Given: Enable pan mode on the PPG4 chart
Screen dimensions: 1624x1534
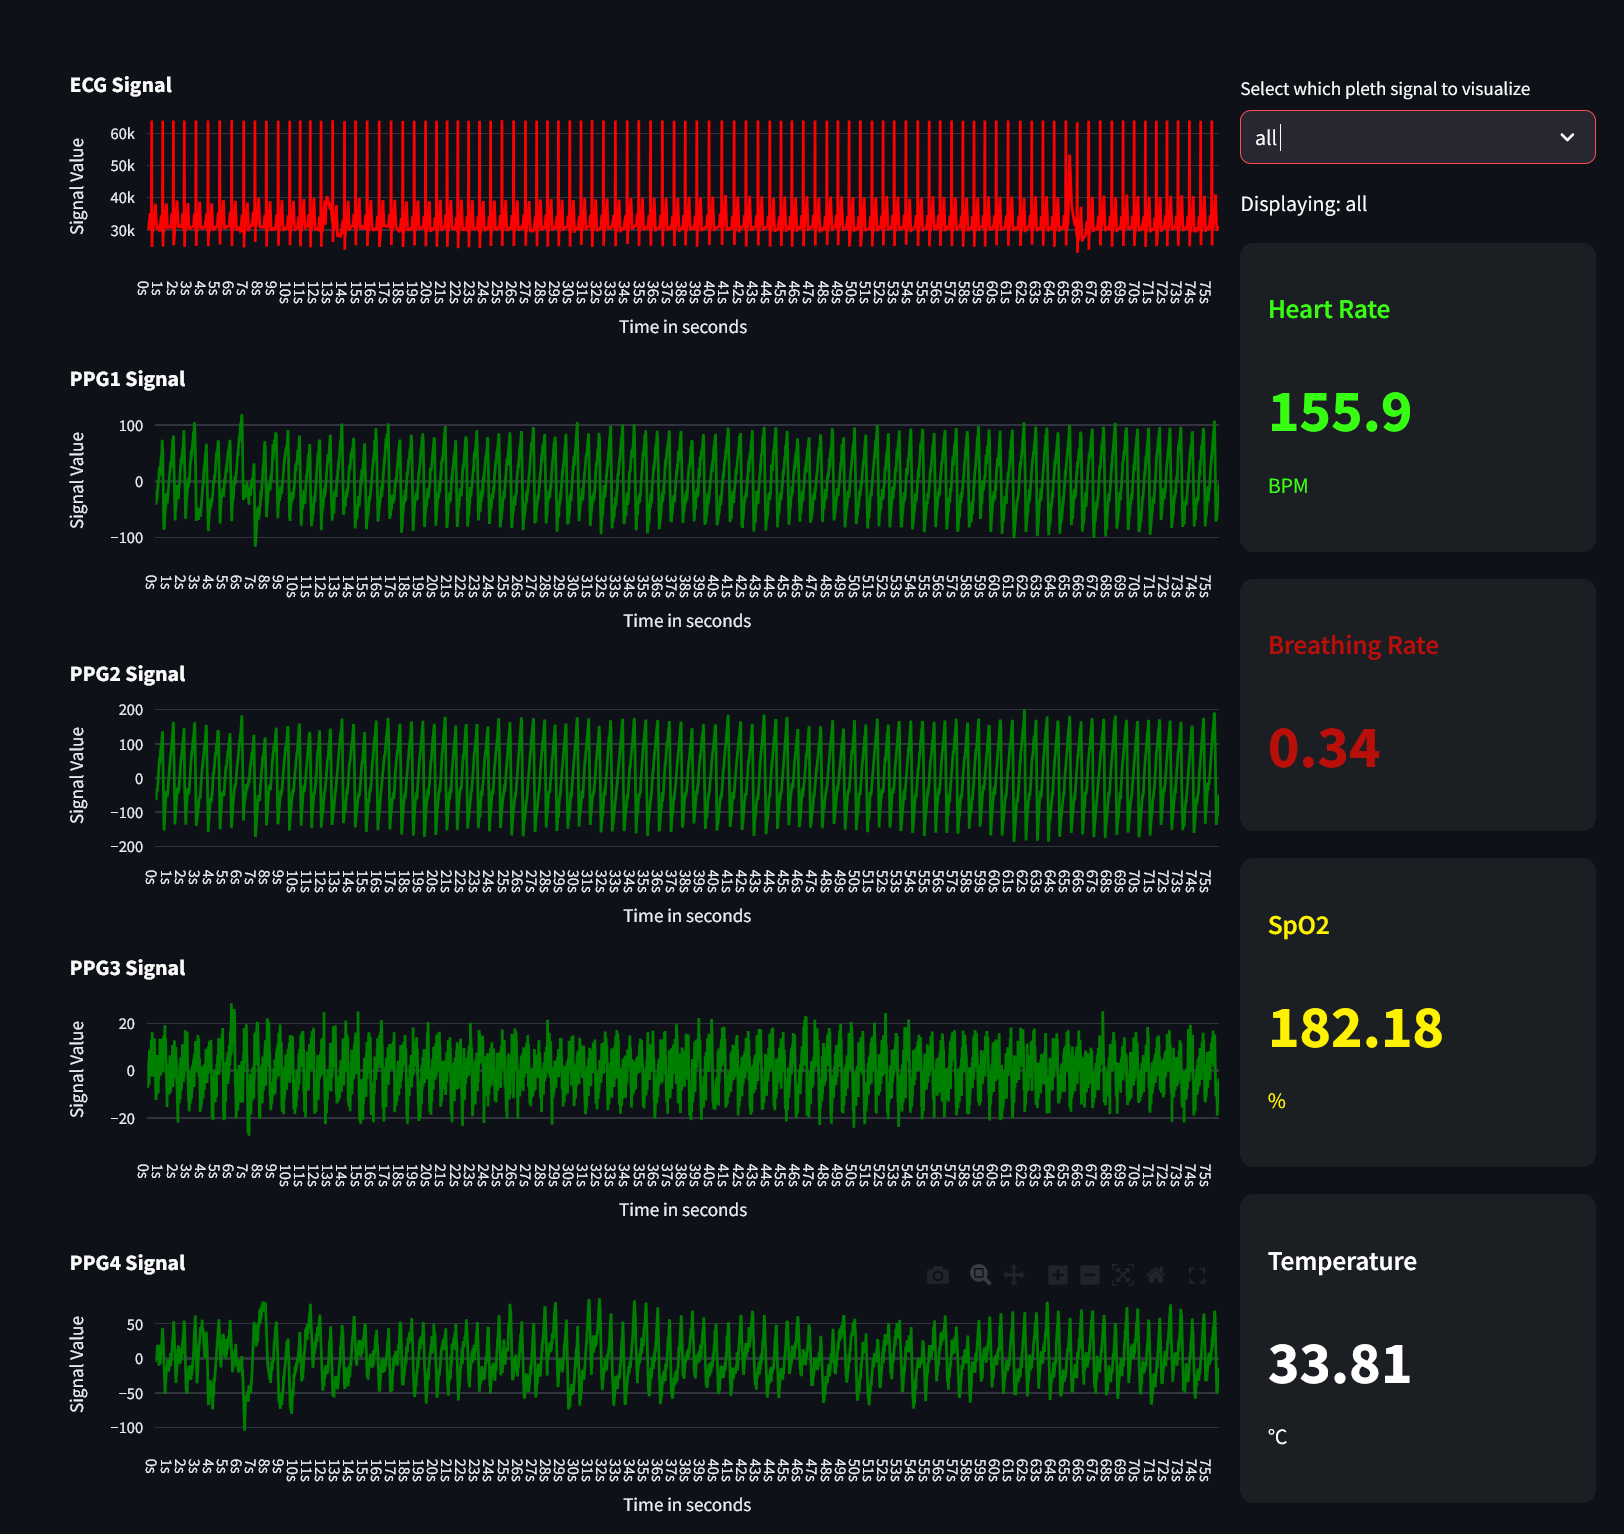Looking at the screenshot, I should point(1015,1276).
